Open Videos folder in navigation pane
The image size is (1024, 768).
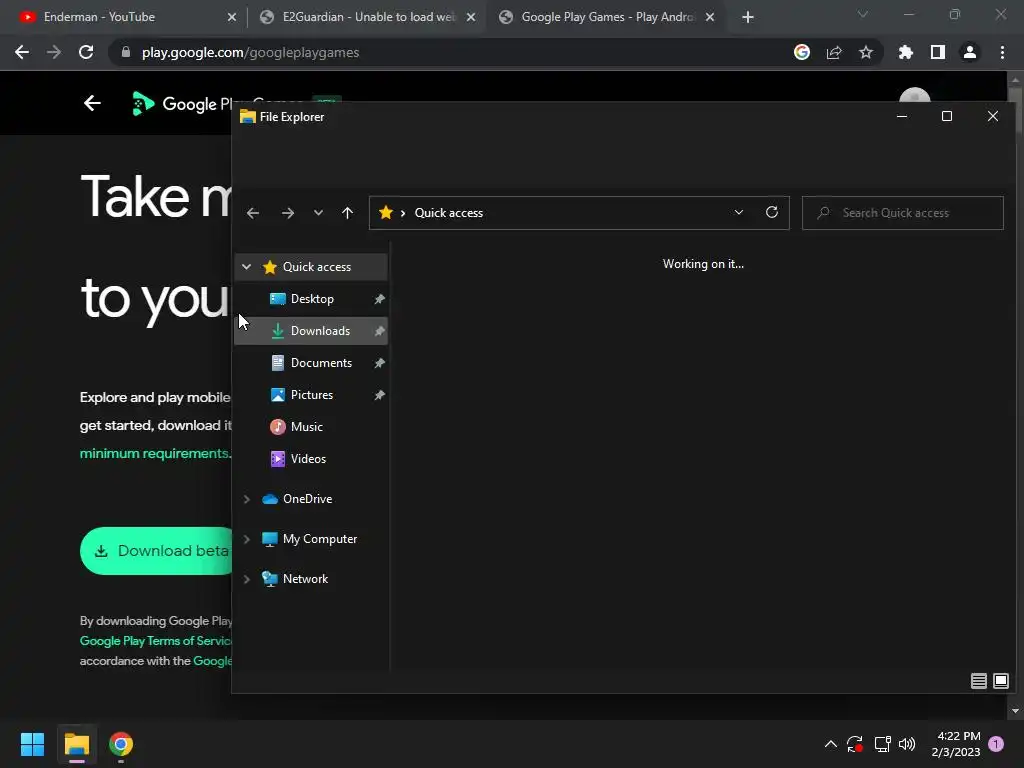[x=308, y=458]
